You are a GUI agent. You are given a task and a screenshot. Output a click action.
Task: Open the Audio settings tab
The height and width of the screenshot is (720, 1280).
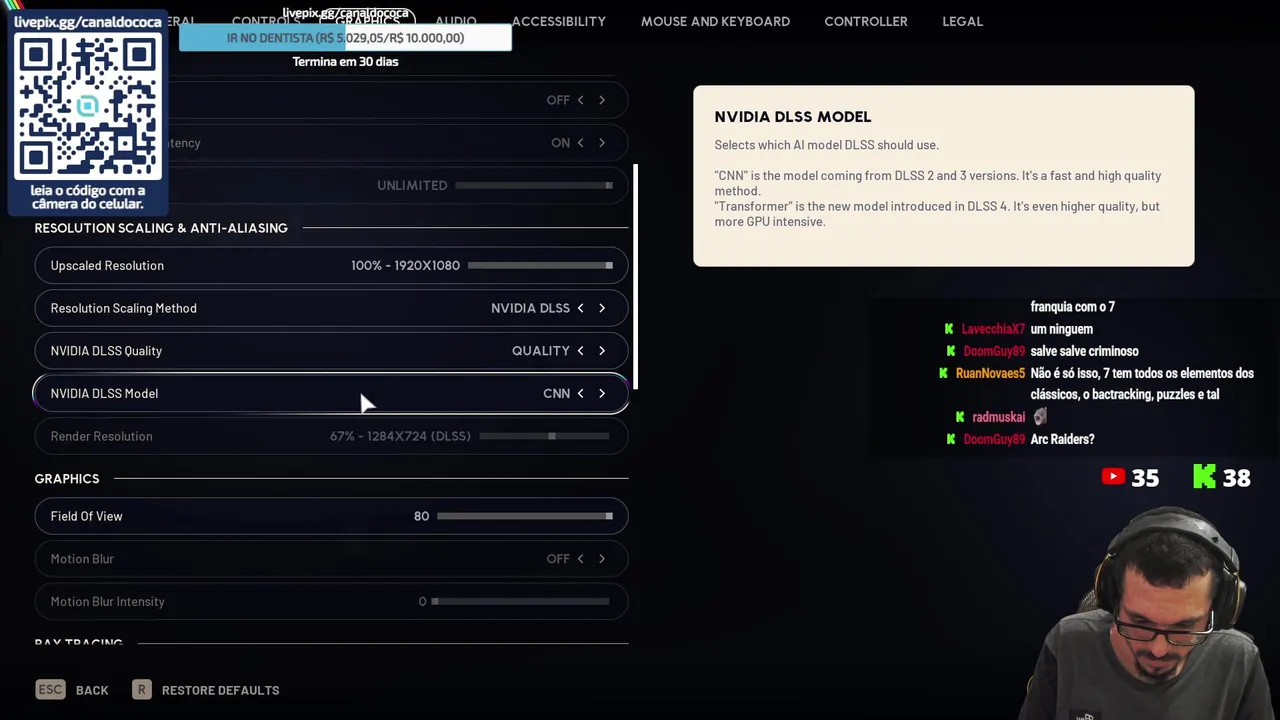(x=455, y=21)
